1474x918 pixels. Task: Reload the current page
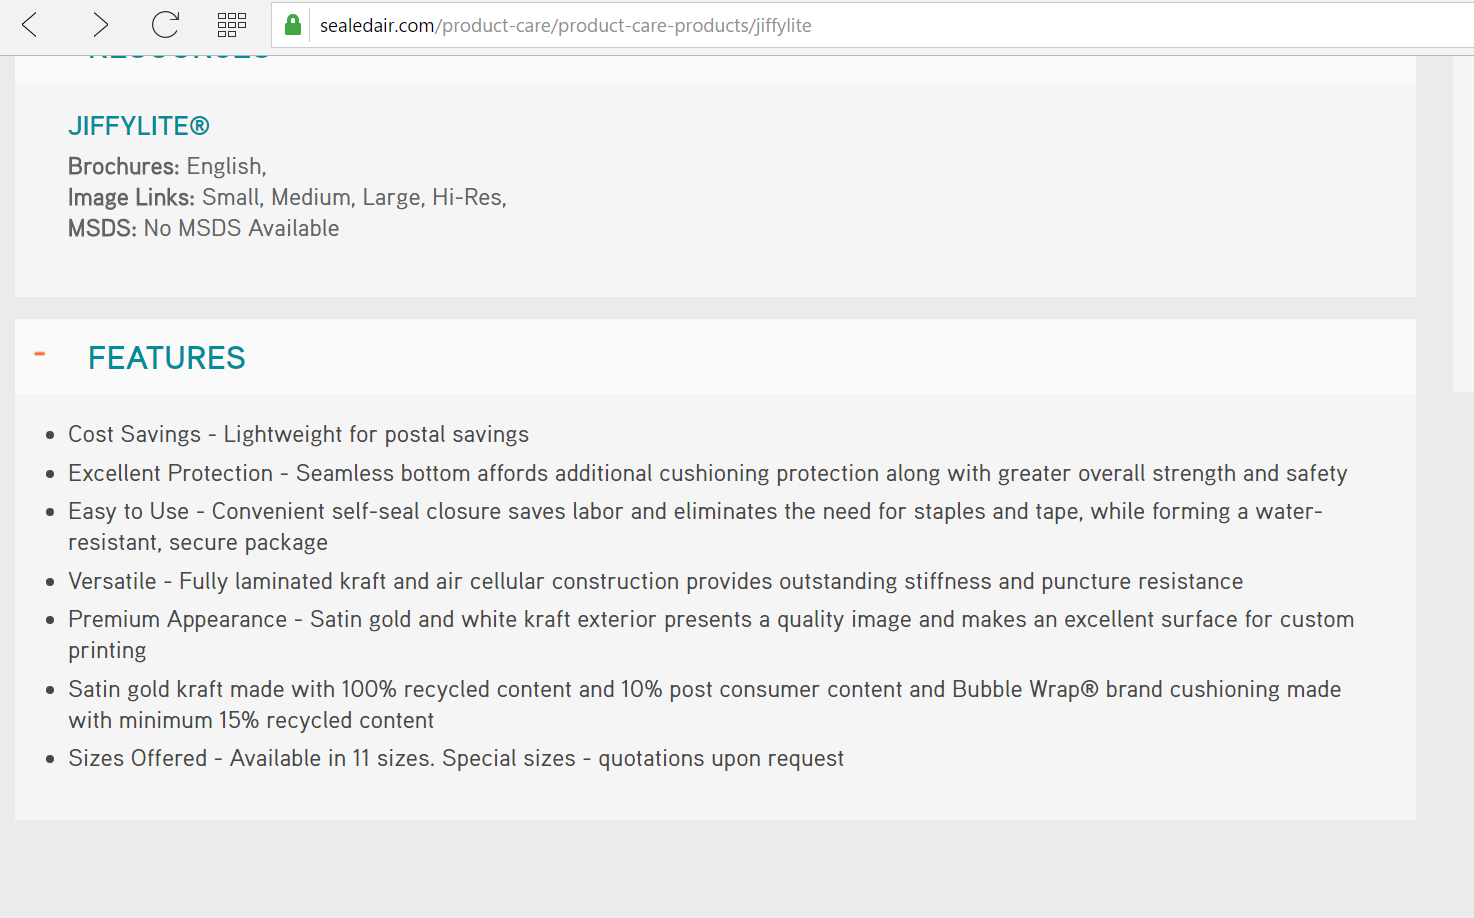tap(165, 25)
